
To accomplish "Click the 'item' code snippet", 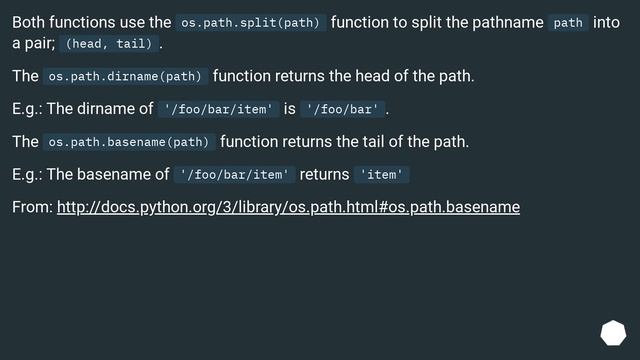I will click(x=382, y=175).
